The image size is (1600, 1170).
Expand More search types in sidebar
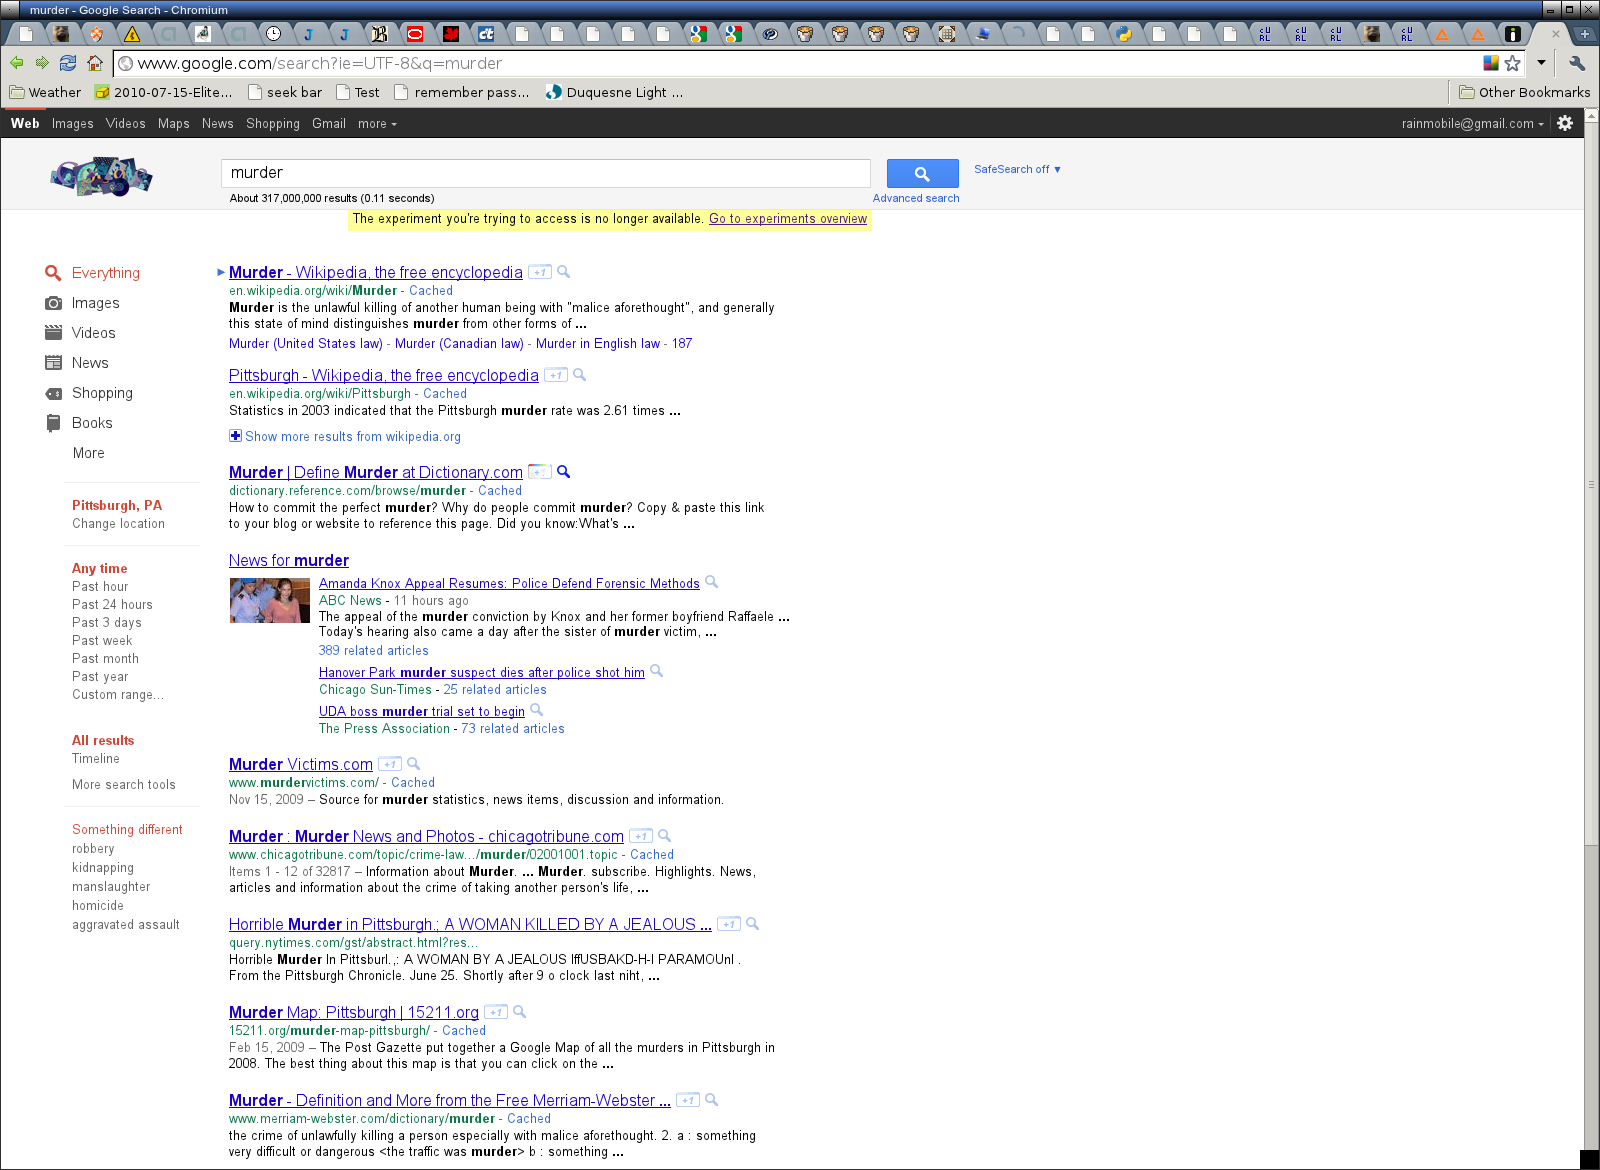[x=88, y=453]
